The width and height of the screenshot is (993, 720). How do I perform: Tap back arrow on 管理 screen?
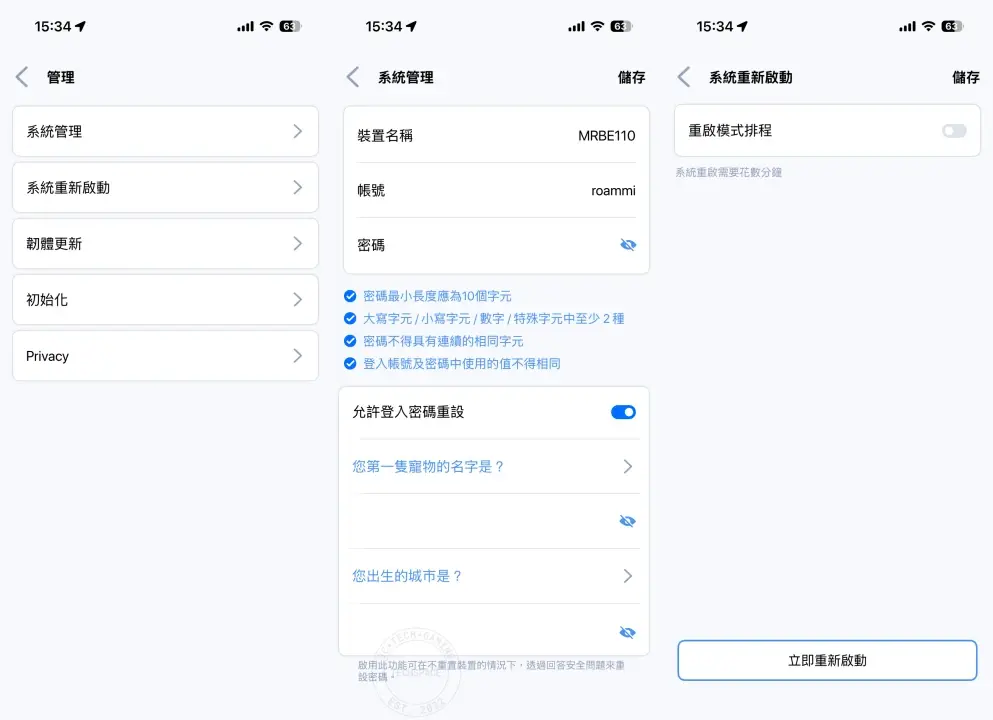(x=22, y=77)
